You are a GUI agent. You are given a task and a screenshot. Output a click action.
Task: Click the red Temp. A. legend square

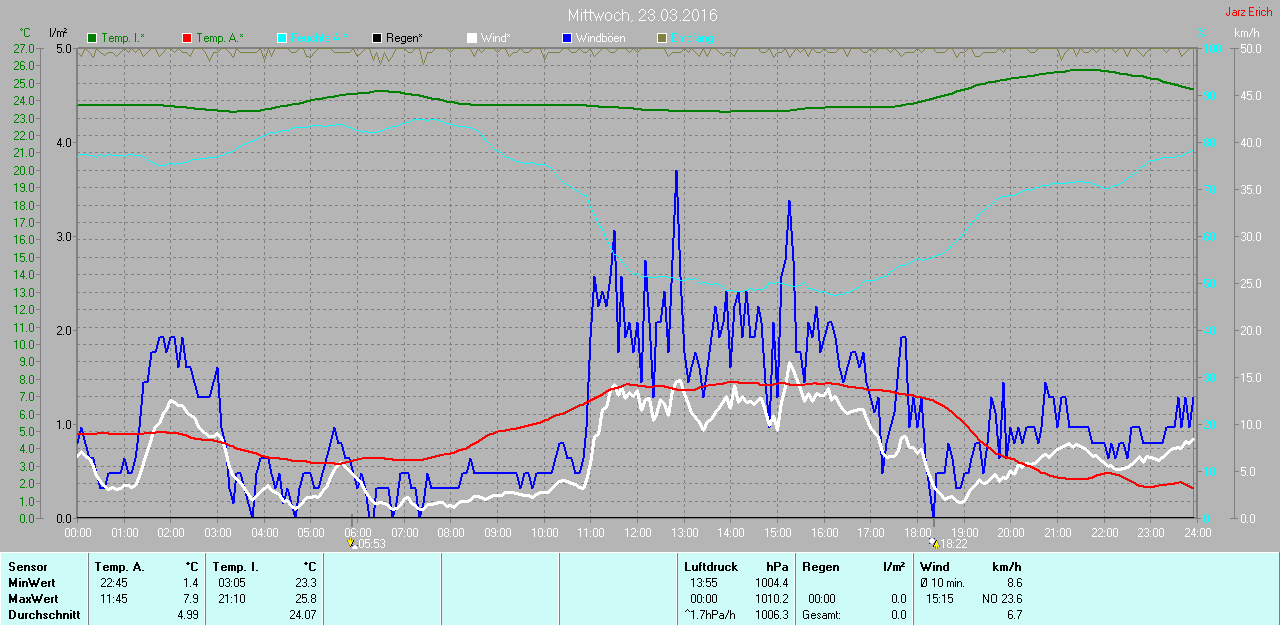click(x=187, y=38)
